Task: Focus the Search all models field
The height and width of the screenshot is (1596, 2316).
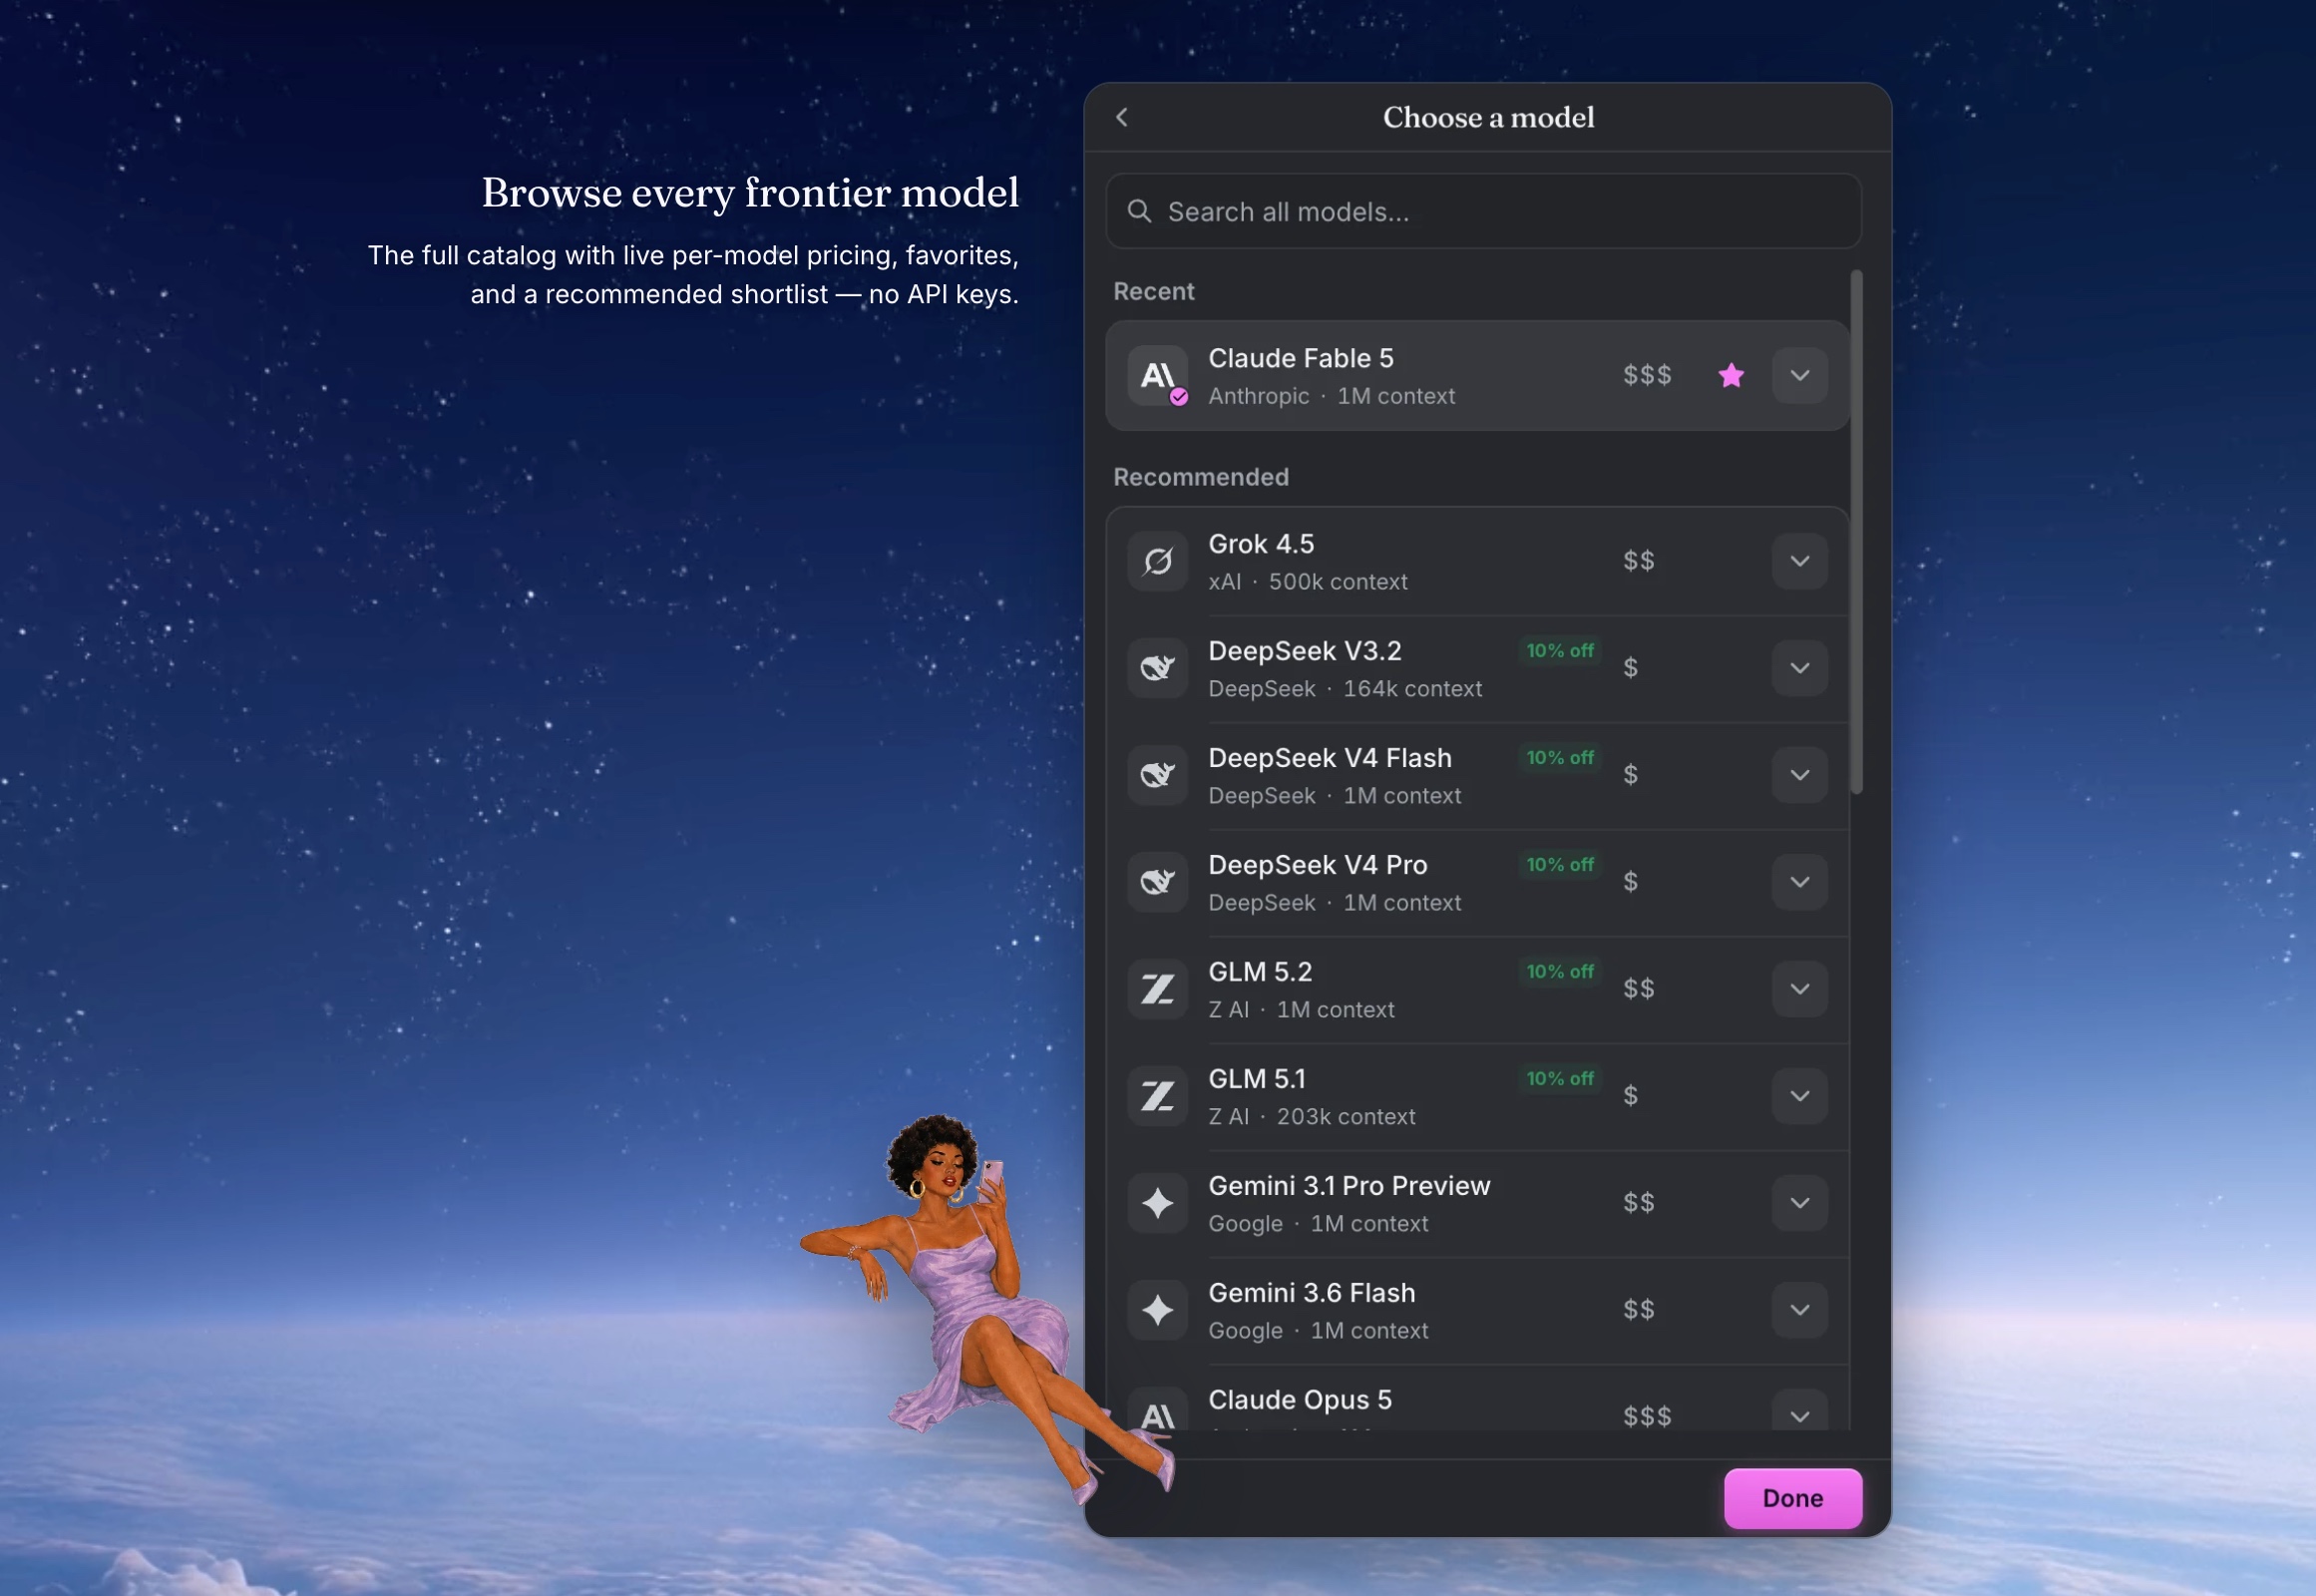Action: 1483,211
